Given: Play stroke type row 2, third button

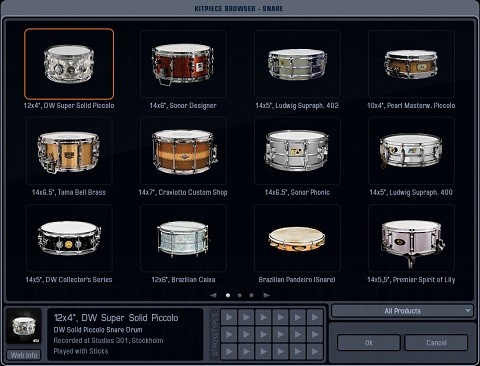Looking at the screenshot, I should pos(263,334).
